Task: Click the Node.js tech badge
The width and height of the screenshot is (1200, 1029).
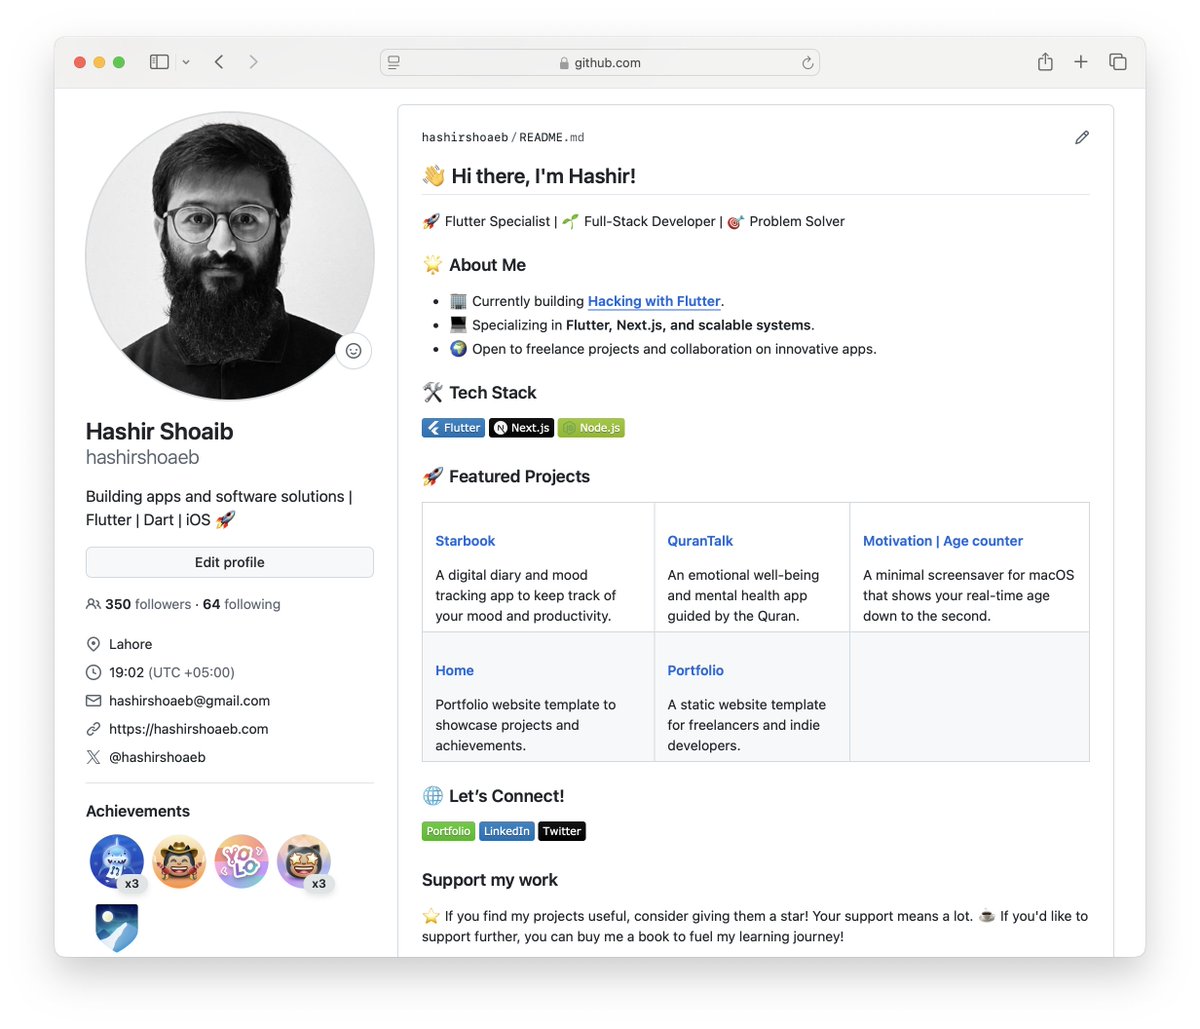Action: (x=591, y=428)
